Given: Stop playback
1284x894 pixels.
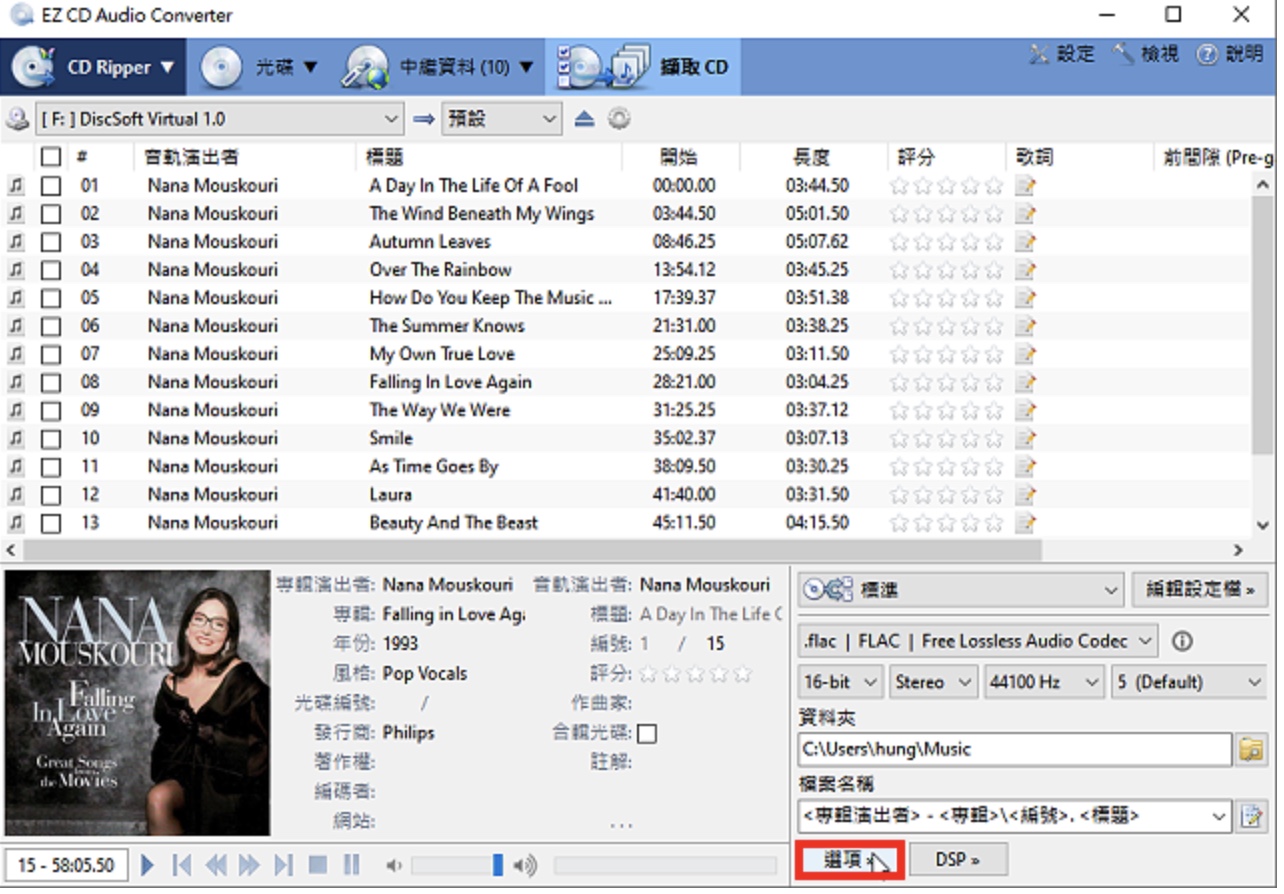Looking at the screenshot, I should point(318,866).
